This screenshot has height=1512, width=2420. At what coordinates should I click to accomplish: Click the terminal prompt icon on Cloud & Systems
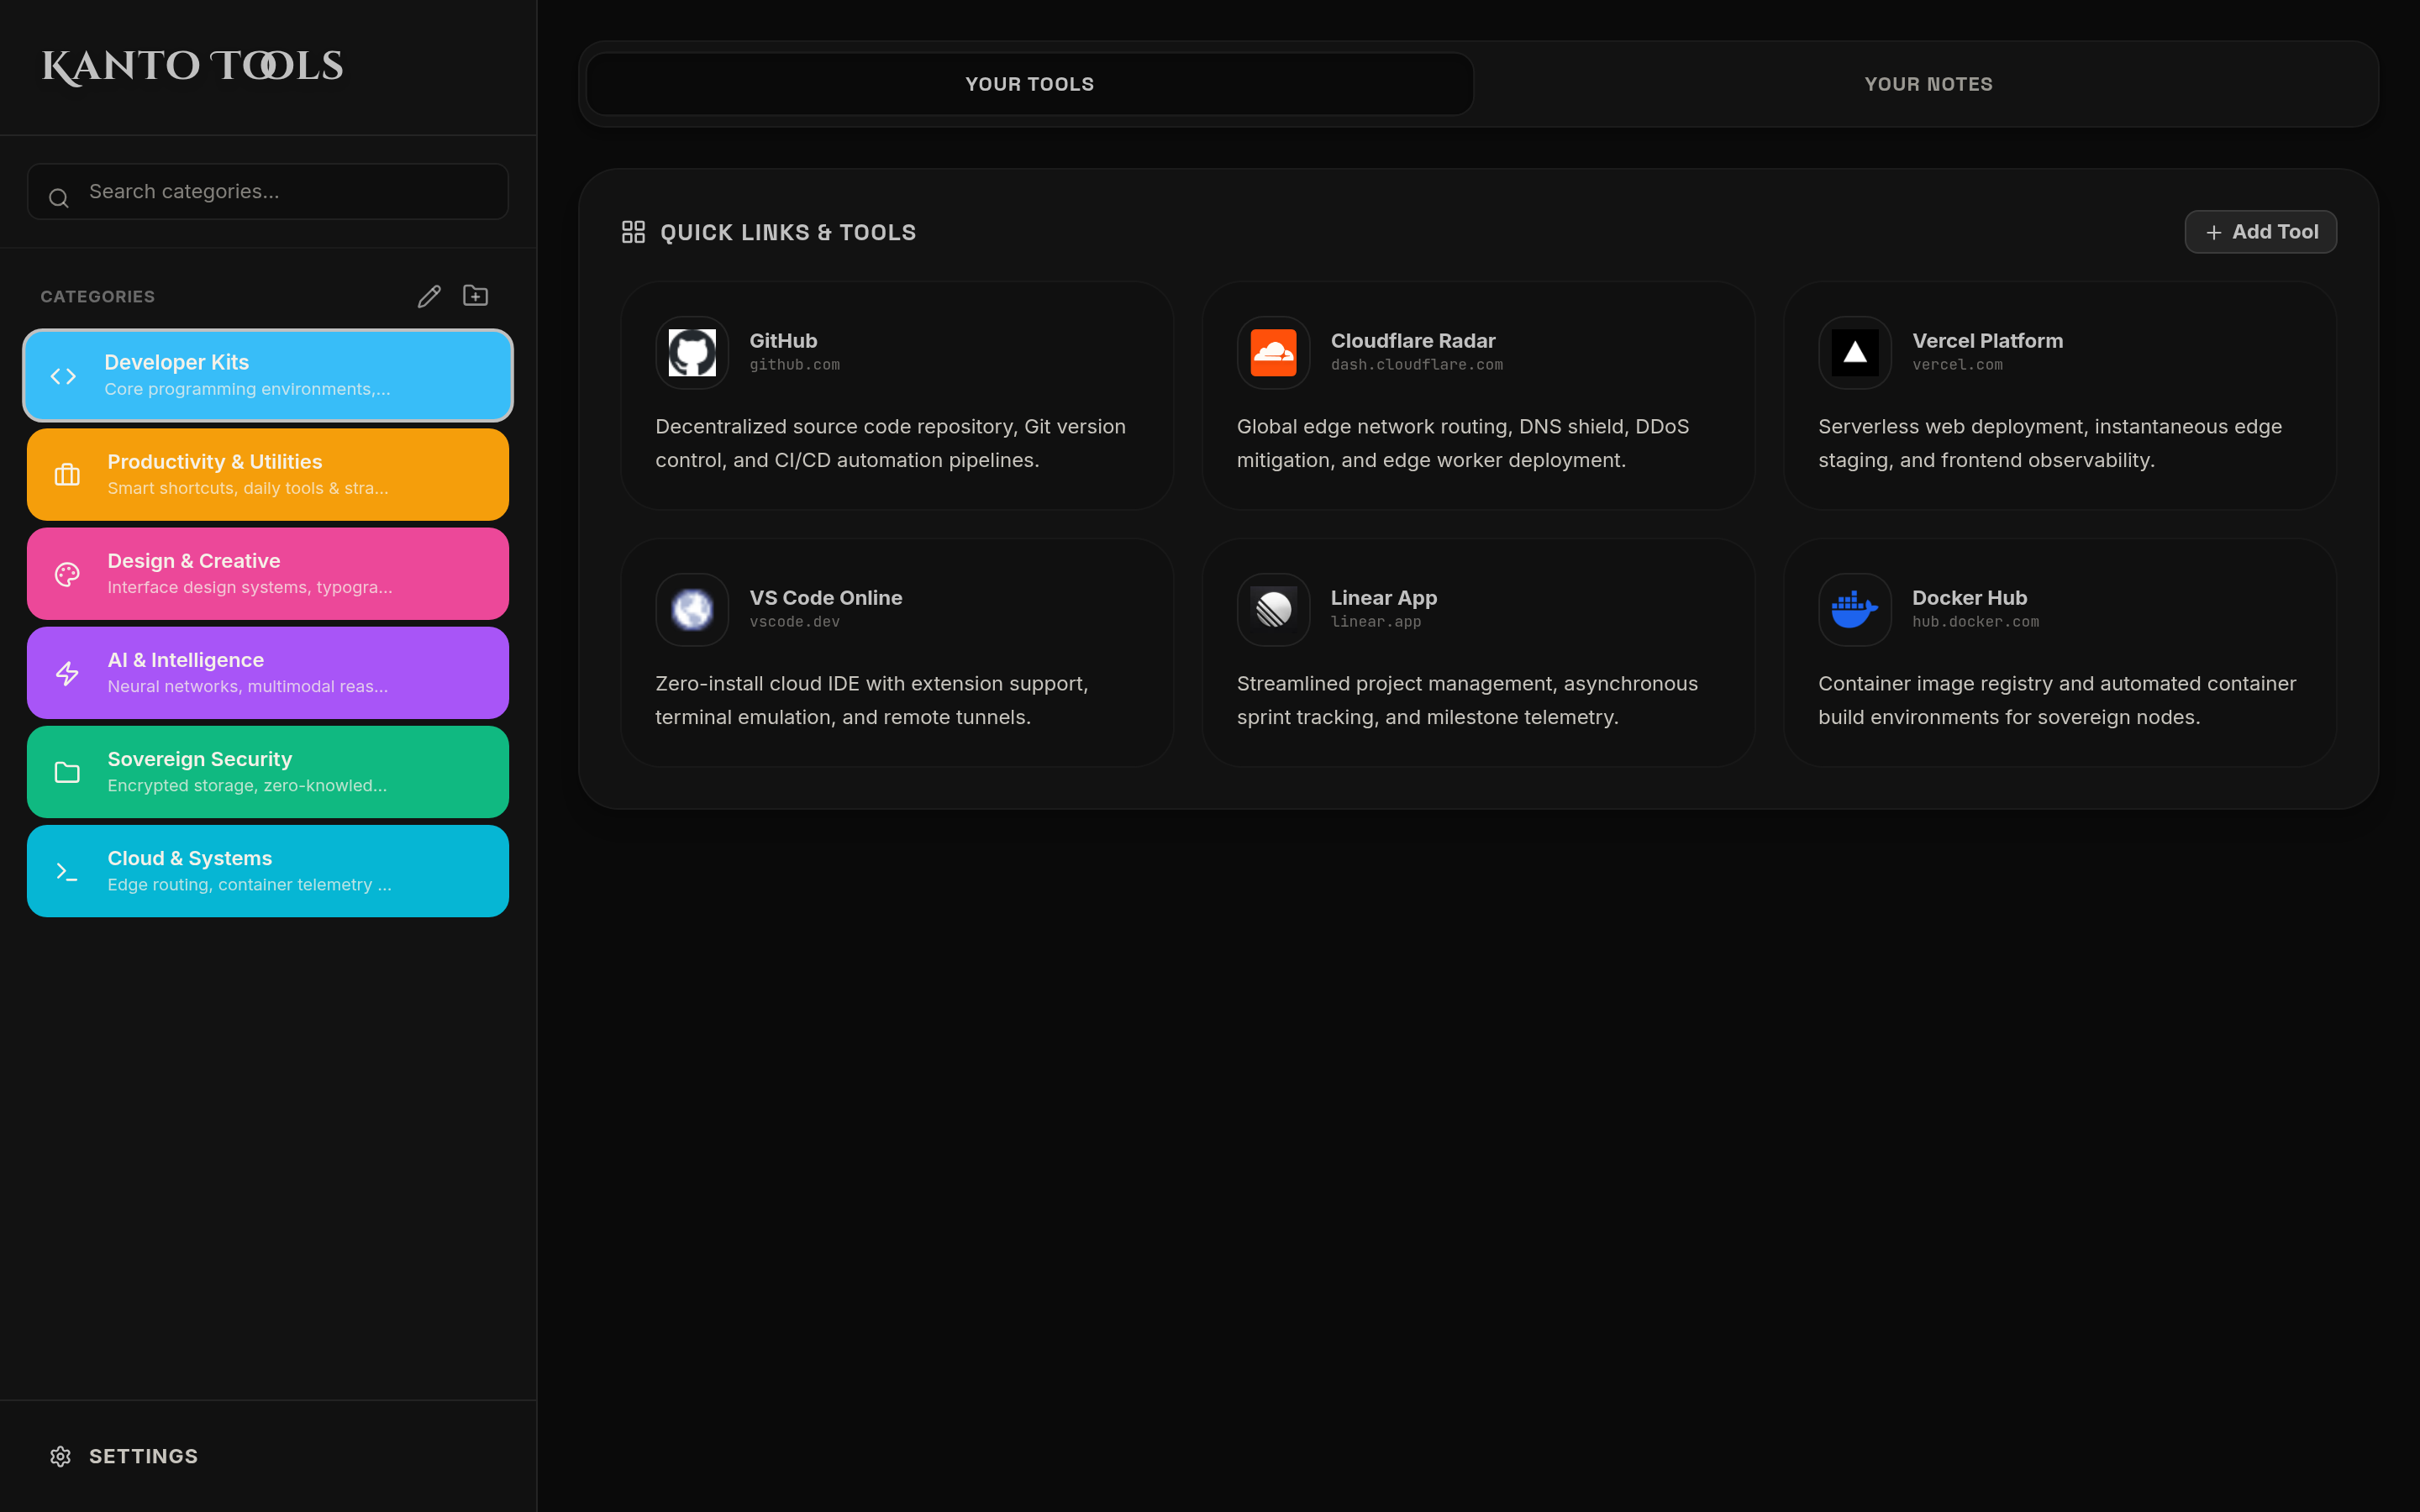67,871
